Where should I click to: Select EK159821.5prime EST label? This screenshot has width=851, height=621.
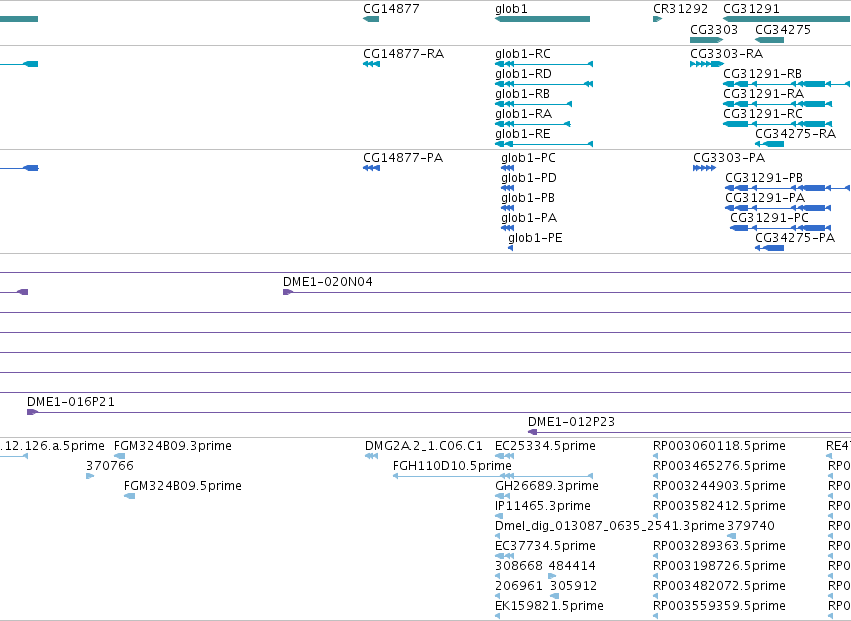click(549, 606)
